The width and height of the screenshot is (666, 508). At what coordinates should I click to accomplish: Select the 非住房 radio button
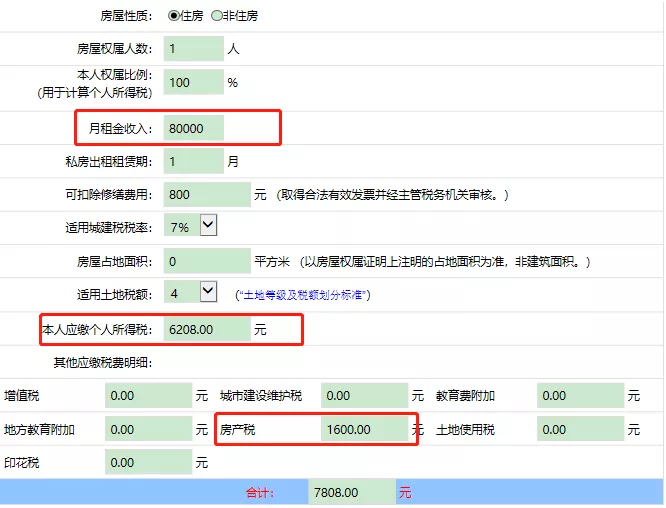tap(217, 16)
